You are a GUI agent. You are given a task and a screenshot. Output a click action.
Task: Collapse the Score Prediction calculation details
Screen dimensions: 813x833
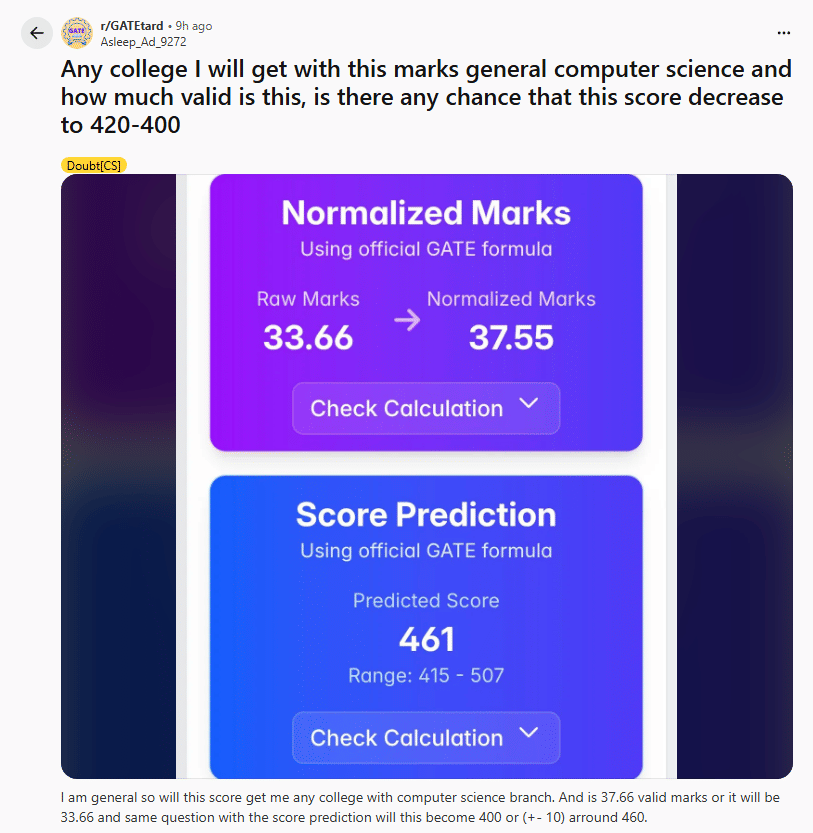click(425, 737)
